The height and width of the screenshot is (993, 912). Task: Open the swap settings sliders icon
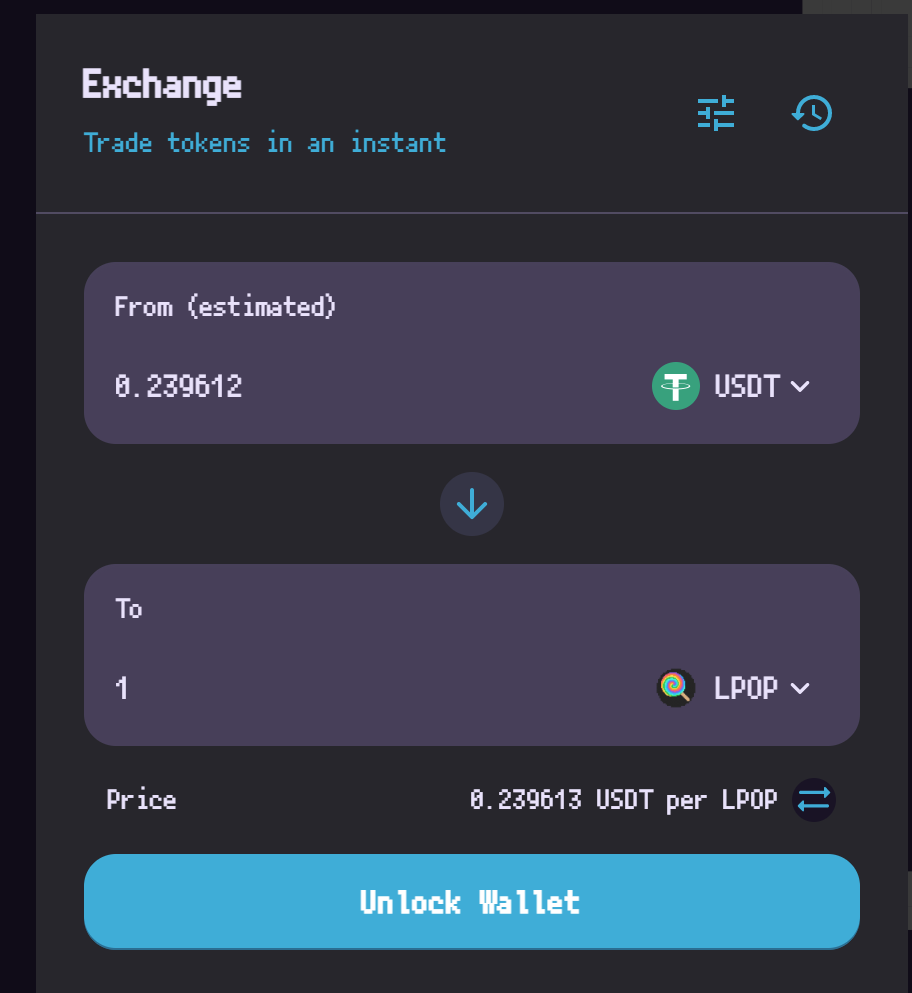716,113
